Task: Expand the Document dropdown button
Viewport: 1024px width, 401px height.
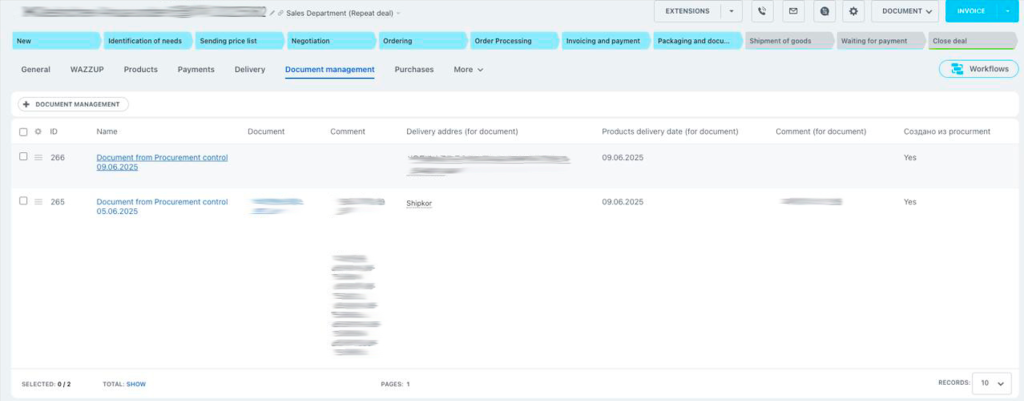Action: coord(905,12)
